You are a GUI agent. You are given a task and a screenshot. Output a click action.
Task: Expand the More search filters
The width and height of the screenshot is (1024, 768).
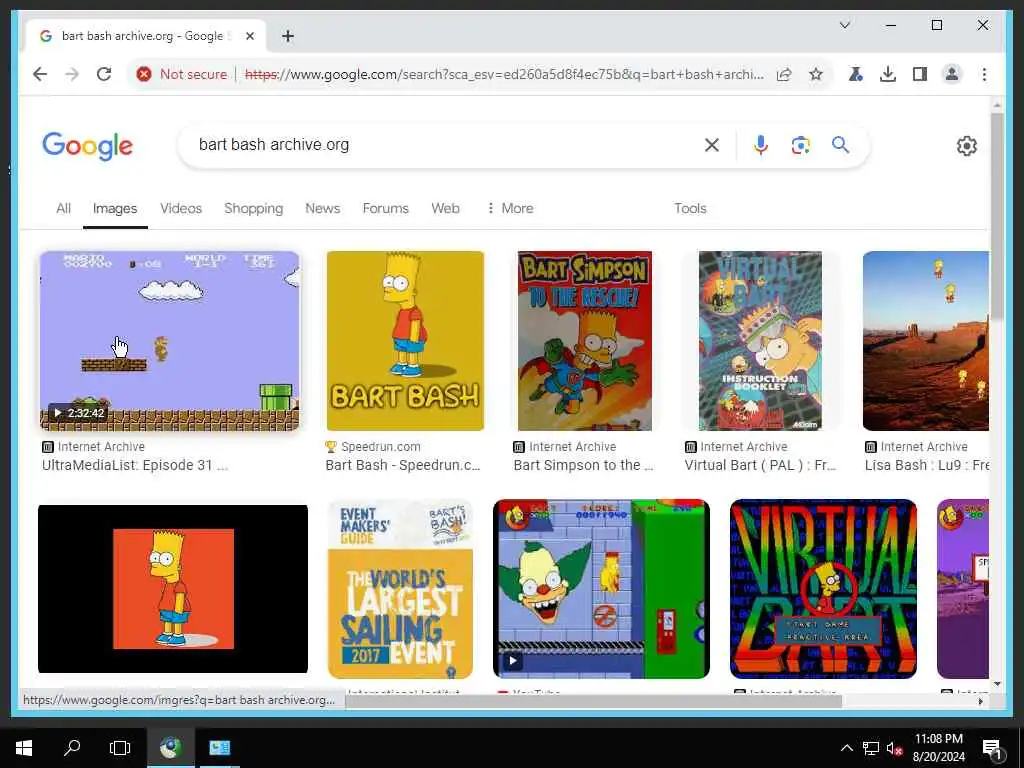[510, 208]
